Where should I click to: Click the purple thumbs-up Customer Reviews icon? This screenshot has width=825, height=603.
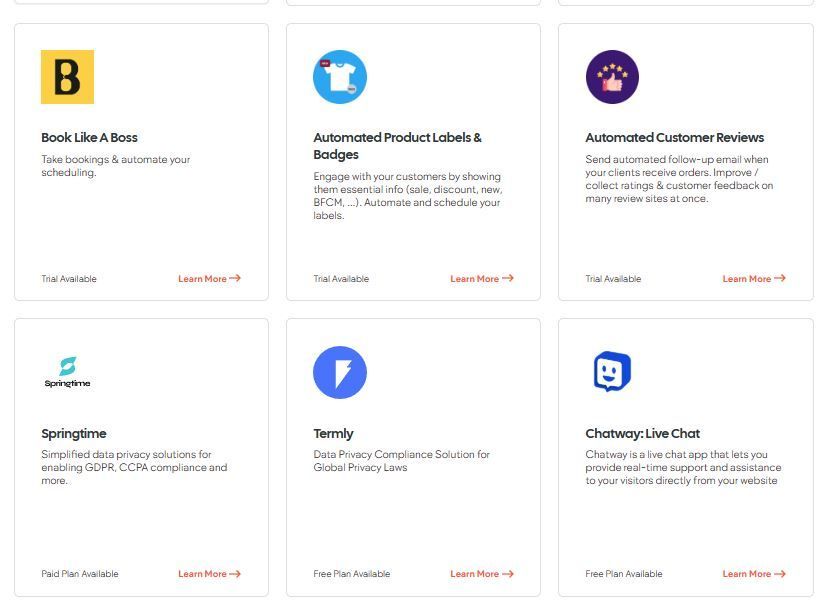[x=612, y=77]
